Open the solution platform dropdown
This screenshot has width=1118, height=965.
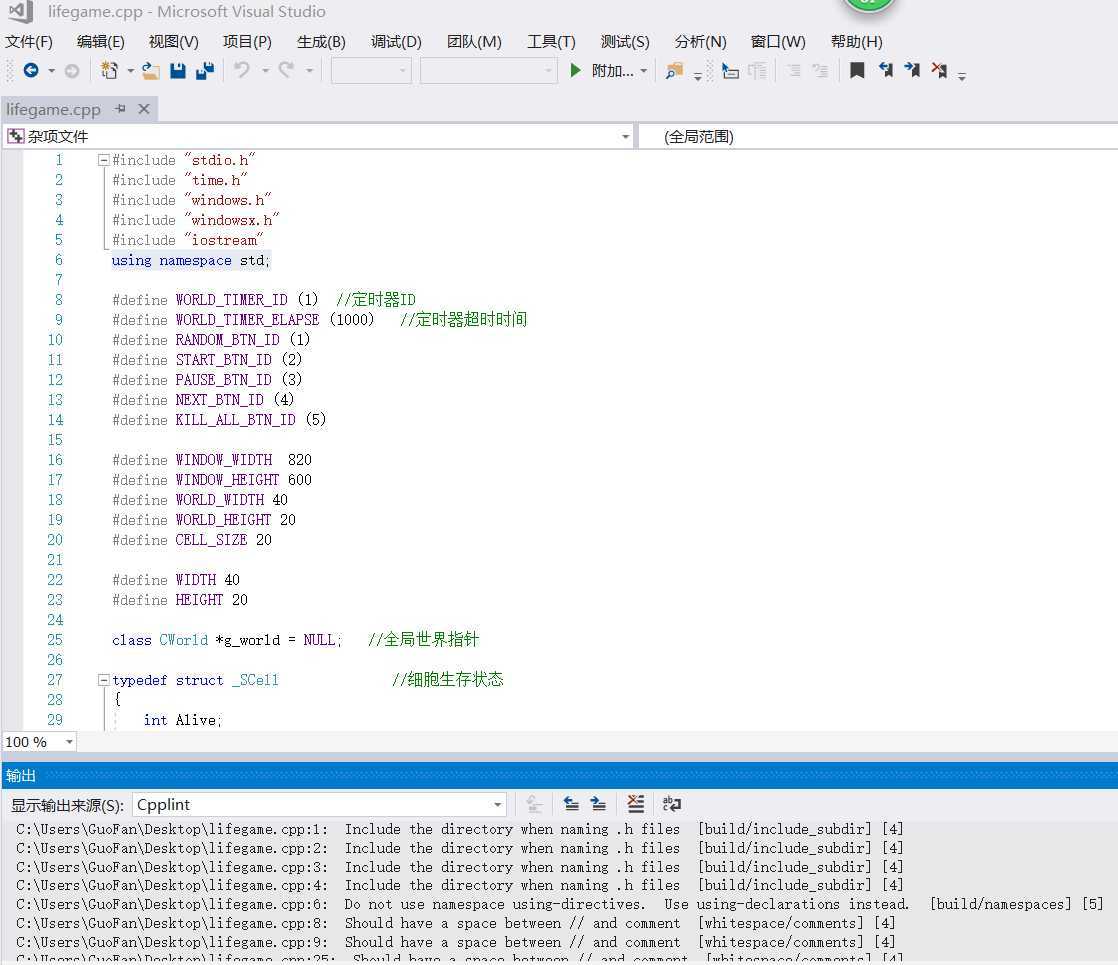coord(488,71)
